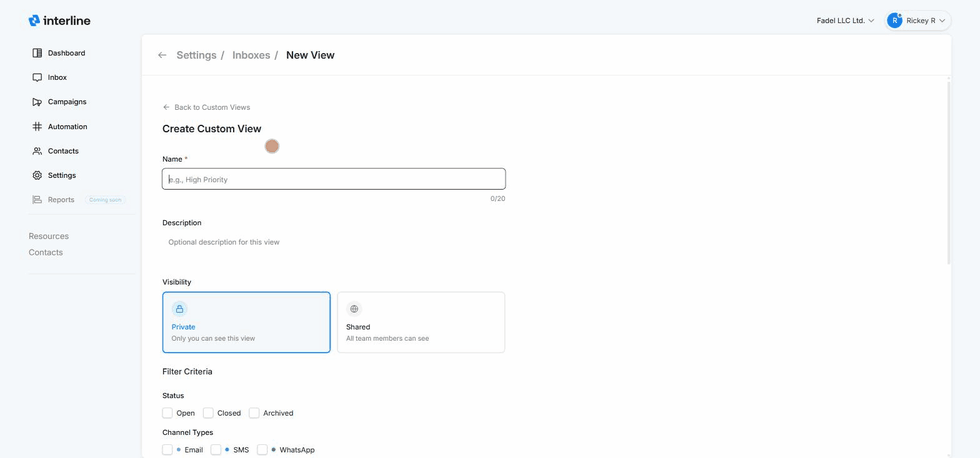
Task: Open the Contacts link under Resources
Action: click(46, 252)
